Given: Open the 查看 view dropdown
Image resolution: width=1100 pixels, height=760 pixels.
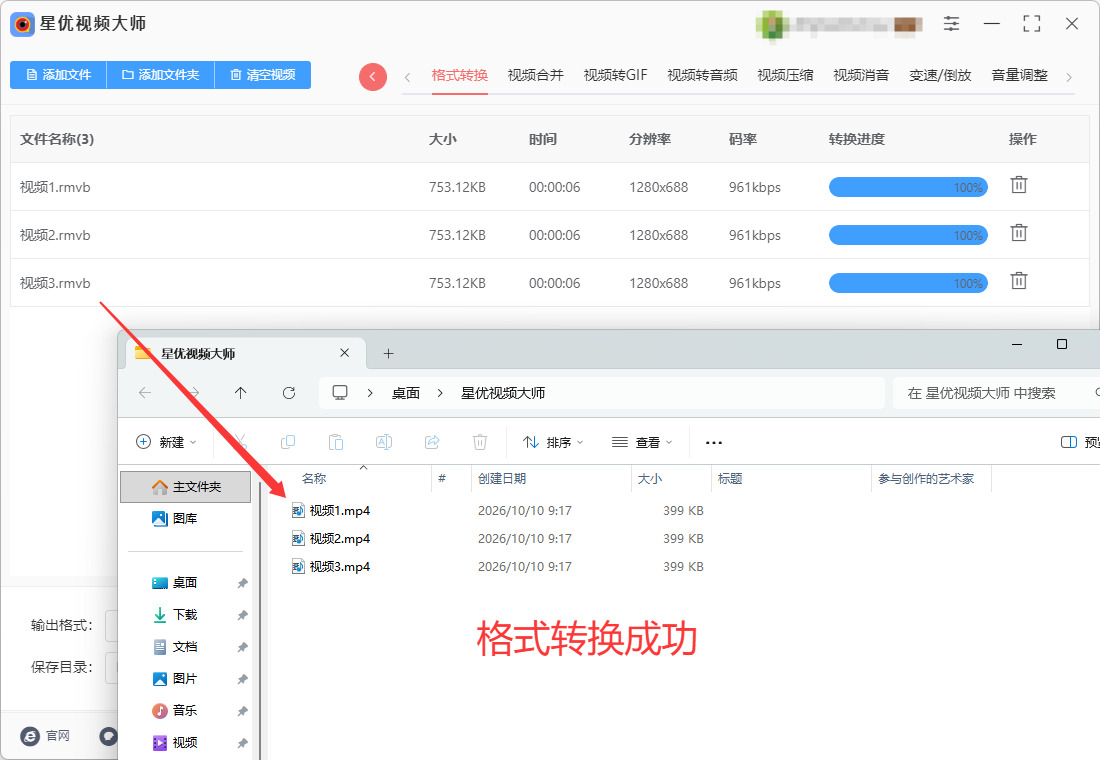Looking at the screenshot, I should 642,442.
